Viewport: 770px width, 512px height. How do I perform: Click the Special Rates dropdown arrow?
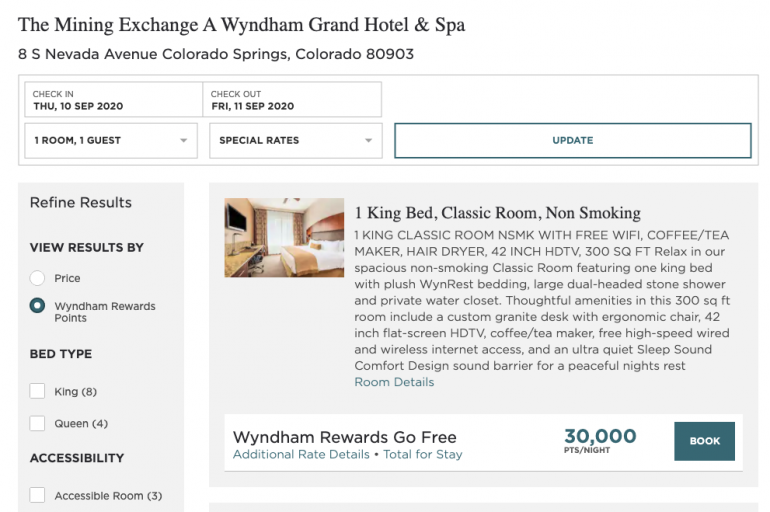coord(368,141)
